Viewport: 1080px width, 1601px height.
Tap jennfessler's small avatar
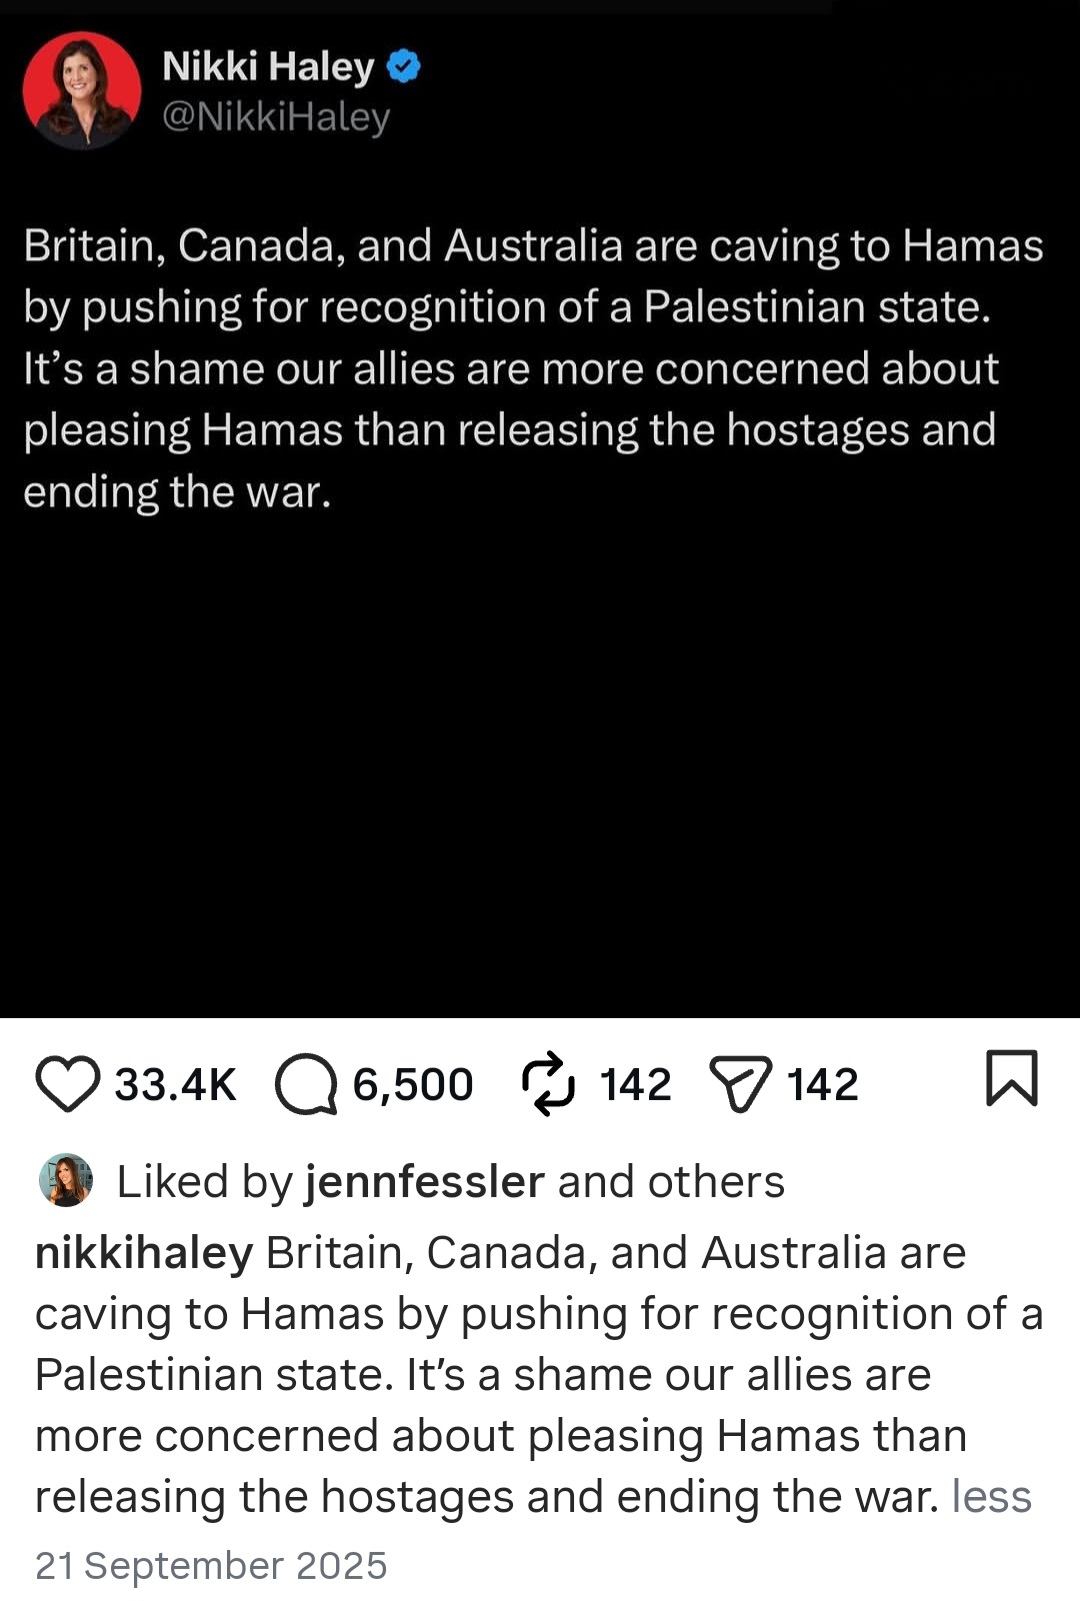coord(66,1180)
